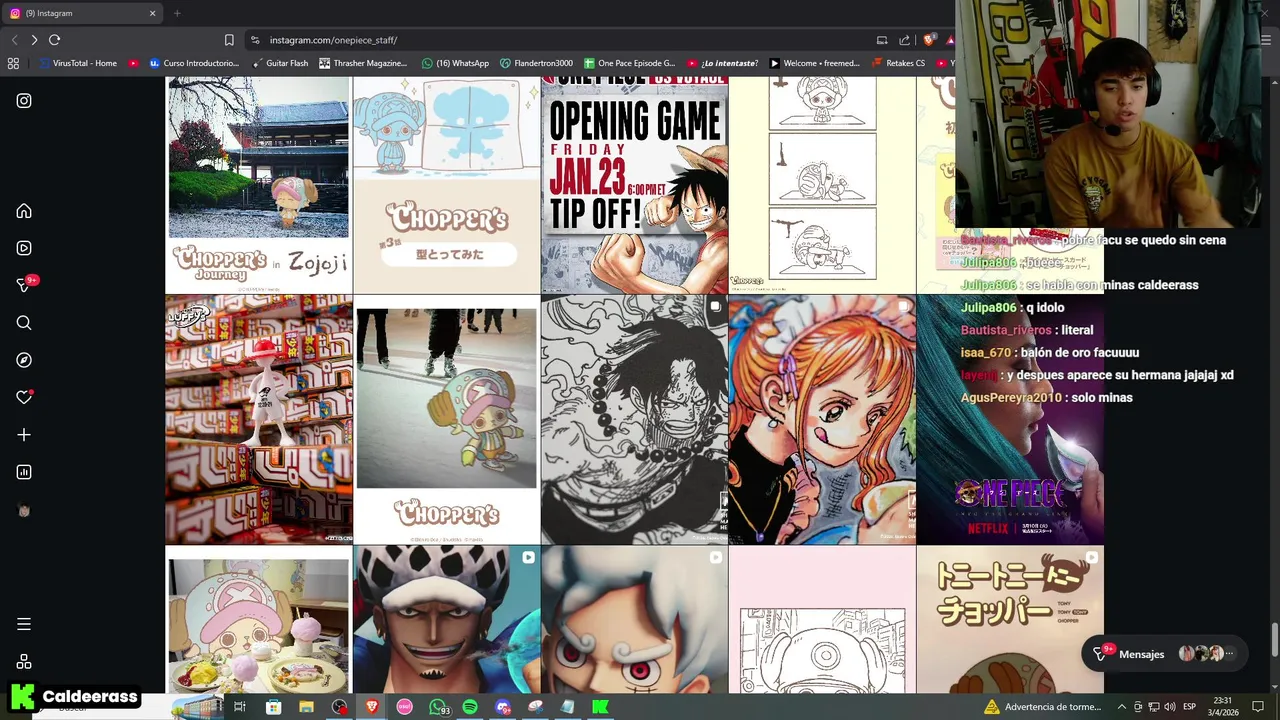Open the Notifications heart icon
Image resolution: width=1280 pixels, height=720 pixels.
coord(24,397)
